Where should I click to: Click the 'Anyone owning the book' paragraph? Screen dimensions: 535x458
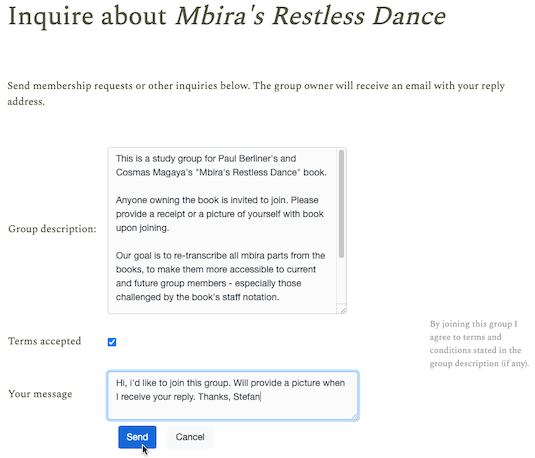220,214
